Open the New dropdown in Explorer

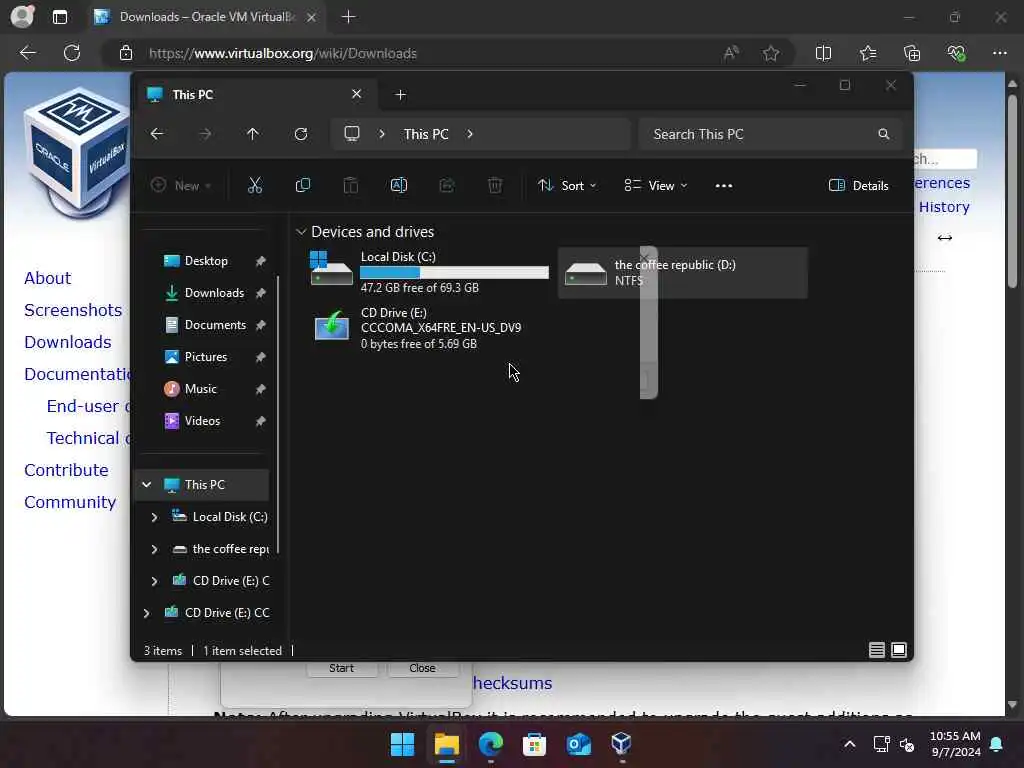[181, 185]
